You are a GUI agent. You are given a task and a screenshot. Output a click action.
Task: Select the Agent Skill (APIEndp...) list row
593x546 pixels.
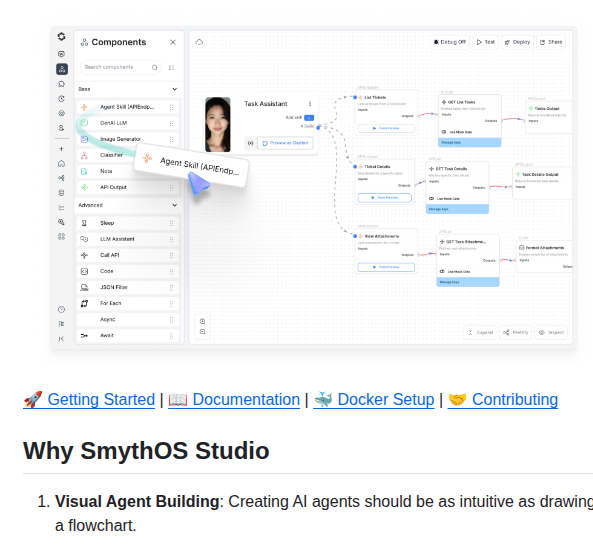128,107
